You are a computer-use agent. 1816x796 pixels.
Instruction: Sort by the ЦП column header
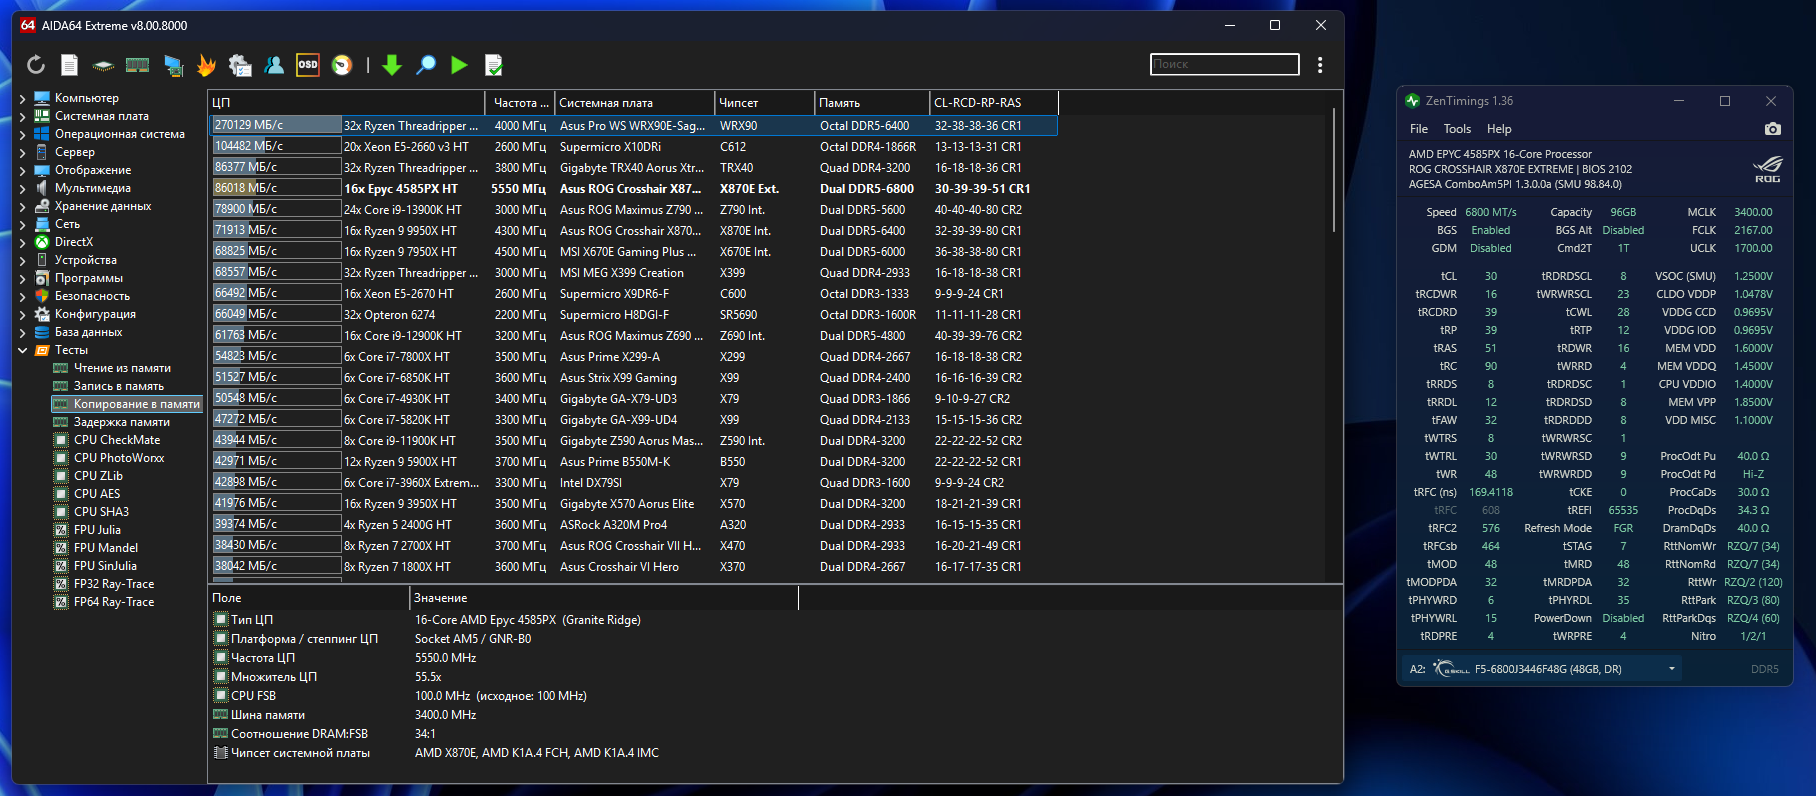click(346, 102)
